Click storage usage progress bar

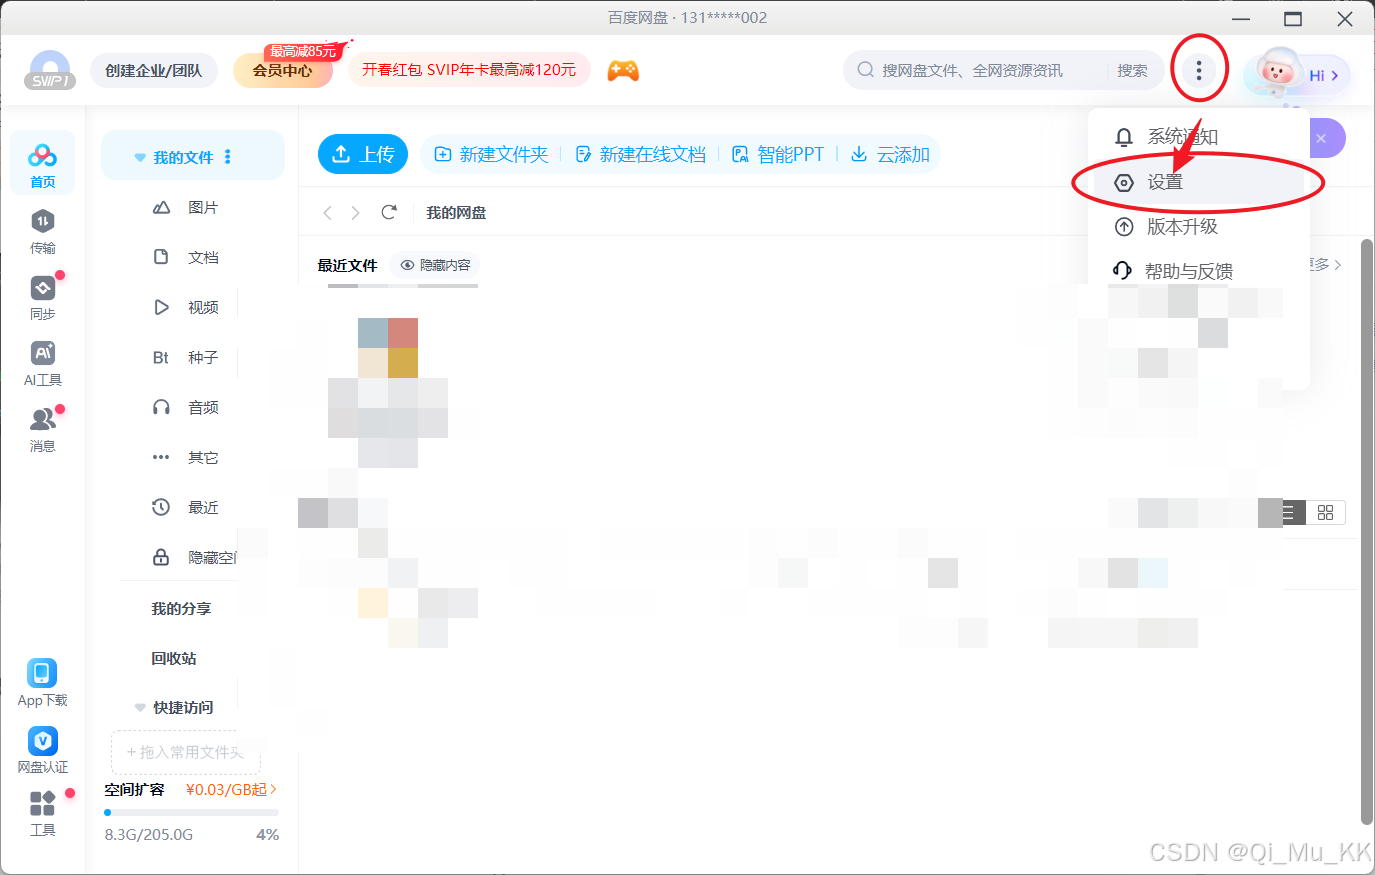coord(191,812)
